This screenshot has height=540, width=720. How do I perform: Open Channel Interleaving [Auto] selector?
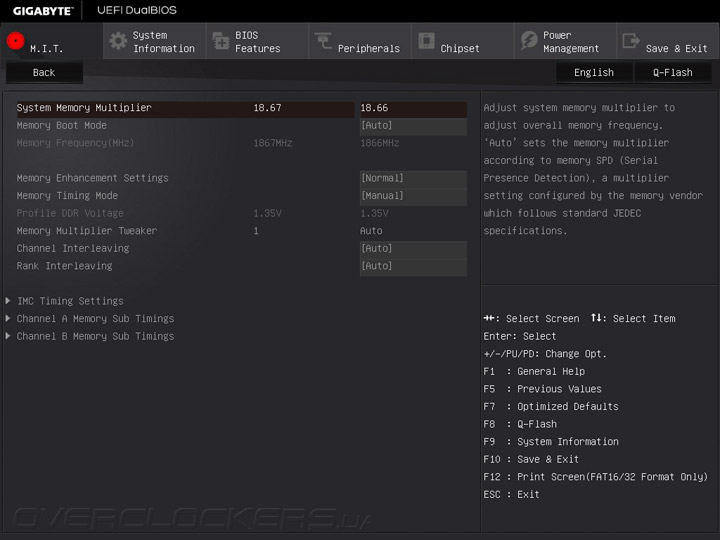pos(413,248)
